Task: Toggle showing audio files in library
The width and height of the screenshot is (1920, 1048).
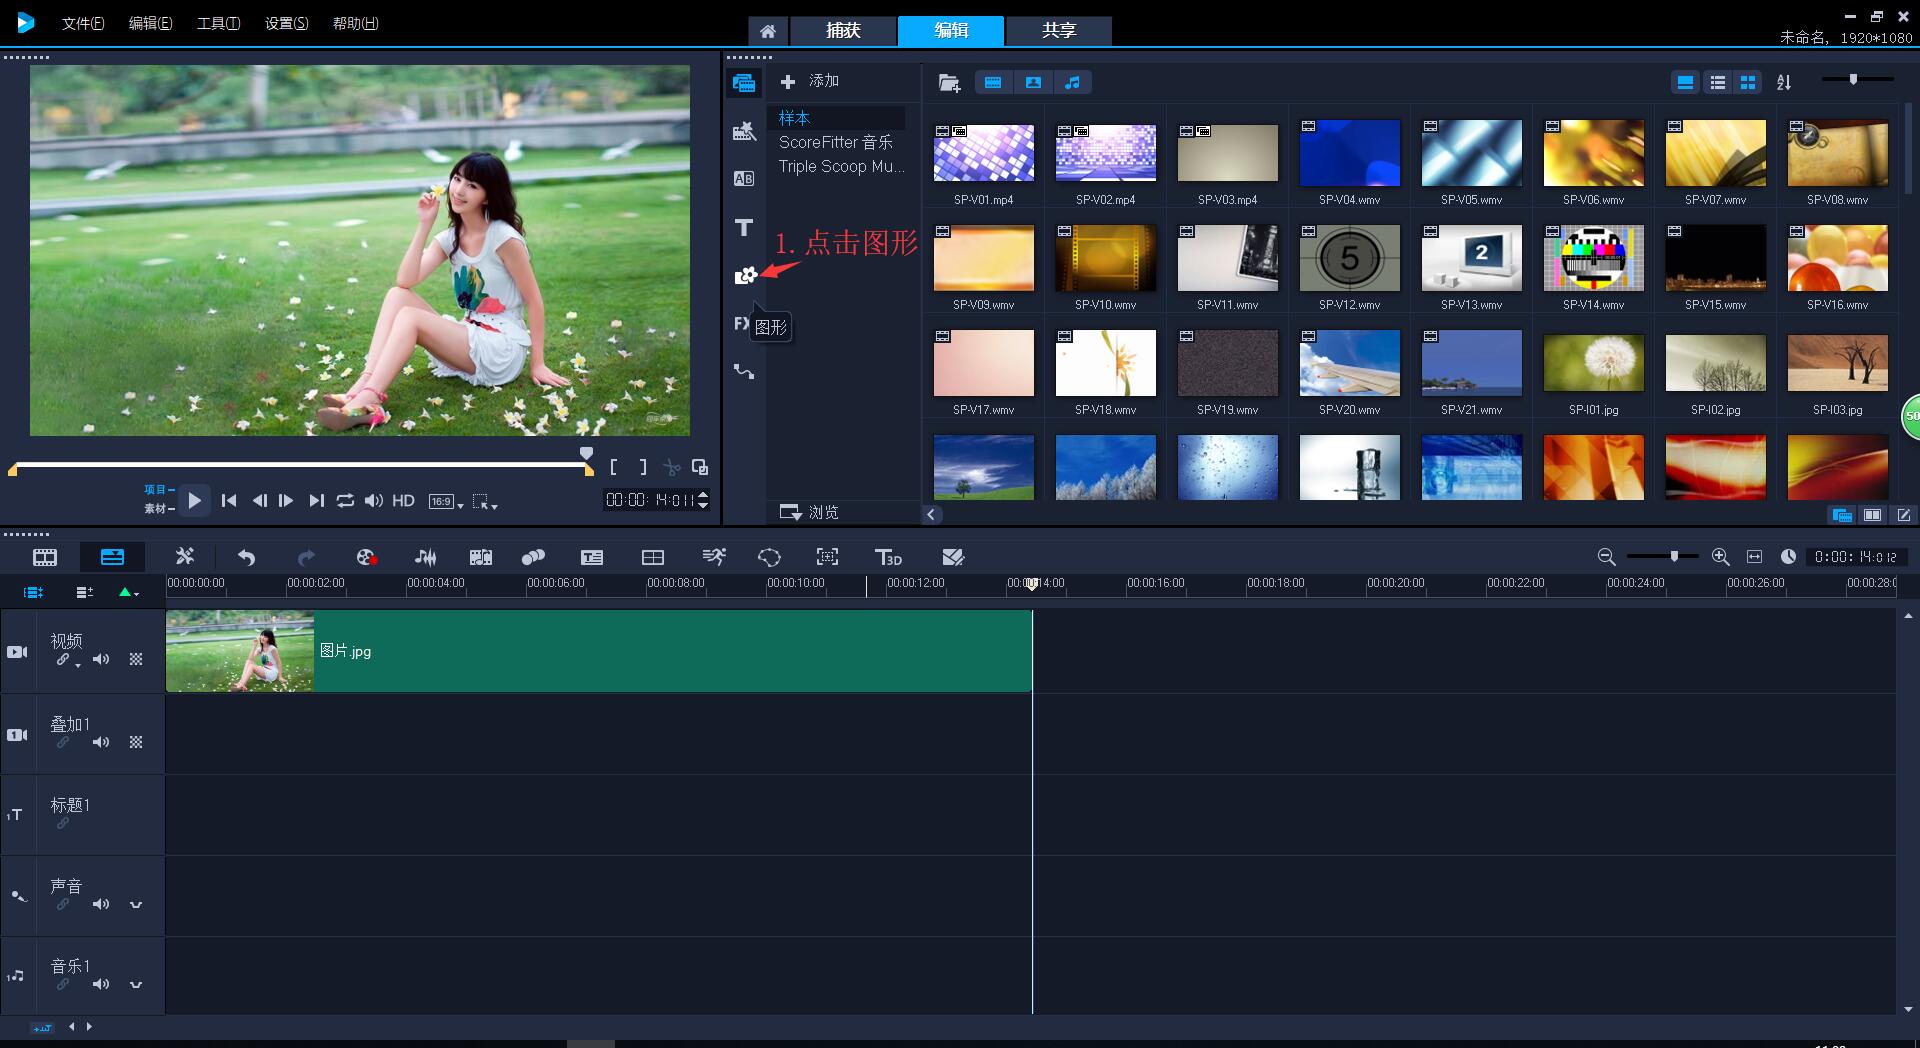Action: pyautogui.click(x=1072, y=82)
